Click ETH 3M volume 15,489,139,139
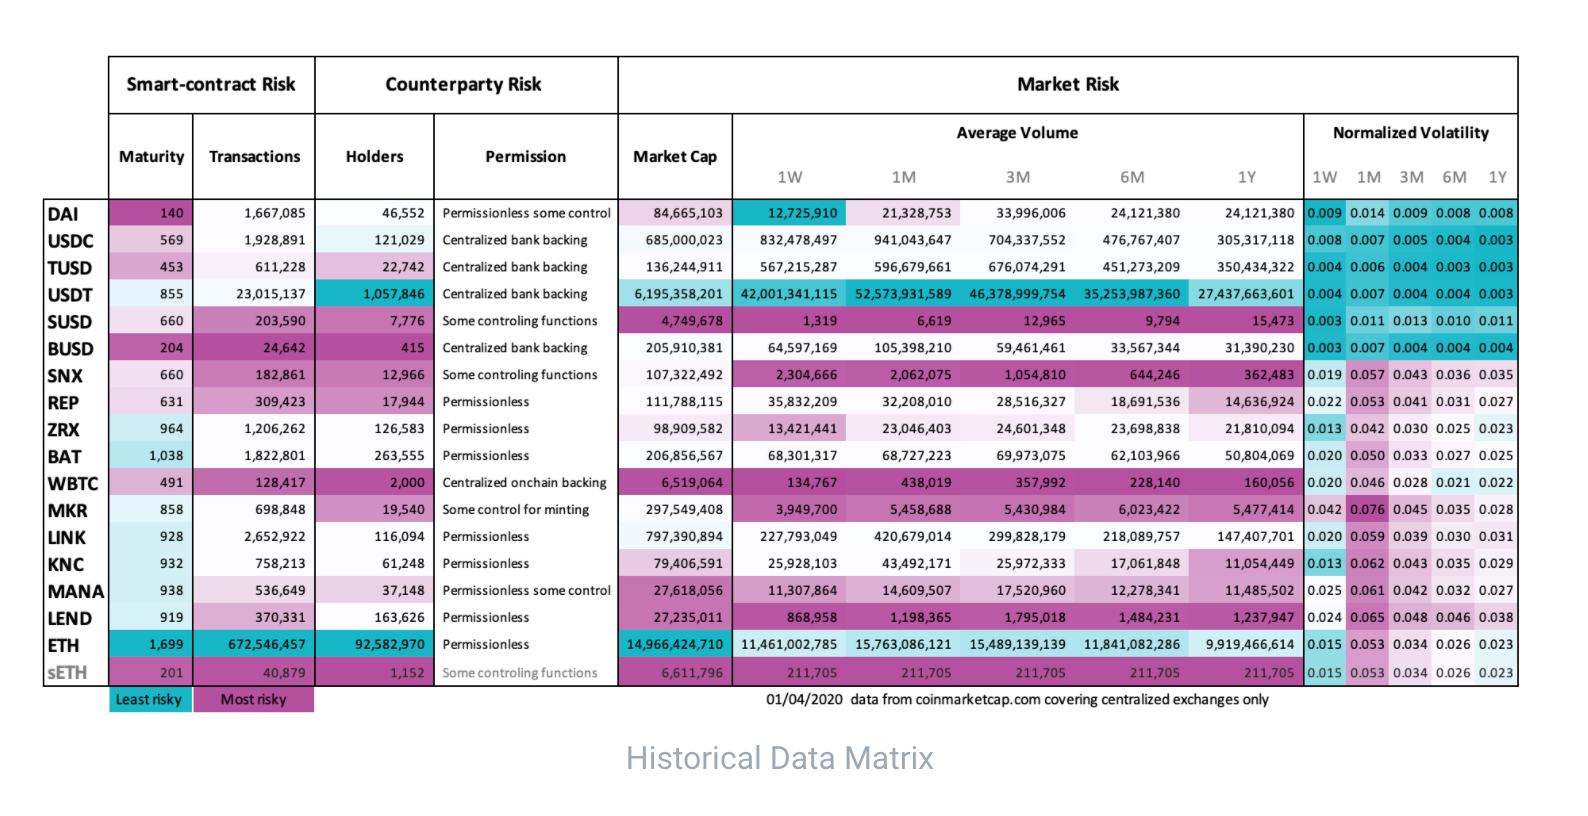This screenshot has width=1588, height=816. tap(1017, 645)
